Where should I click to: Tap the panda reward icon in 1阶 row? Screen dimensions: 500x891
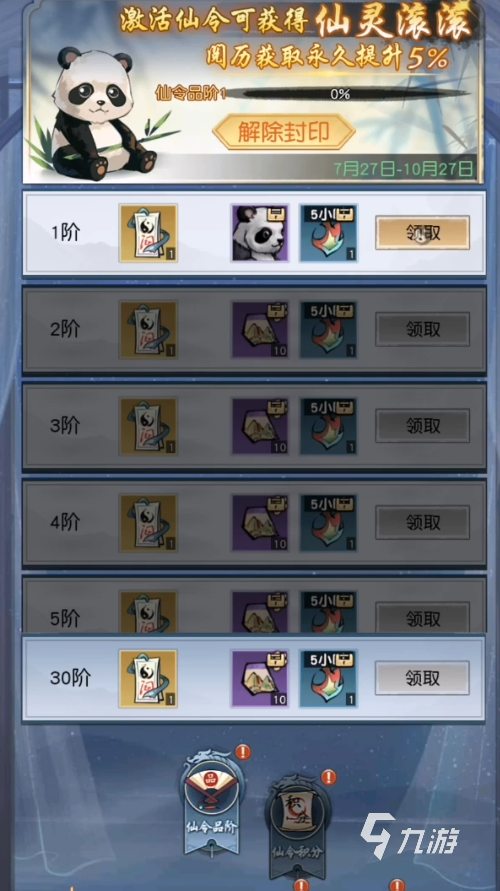(260, 233)
